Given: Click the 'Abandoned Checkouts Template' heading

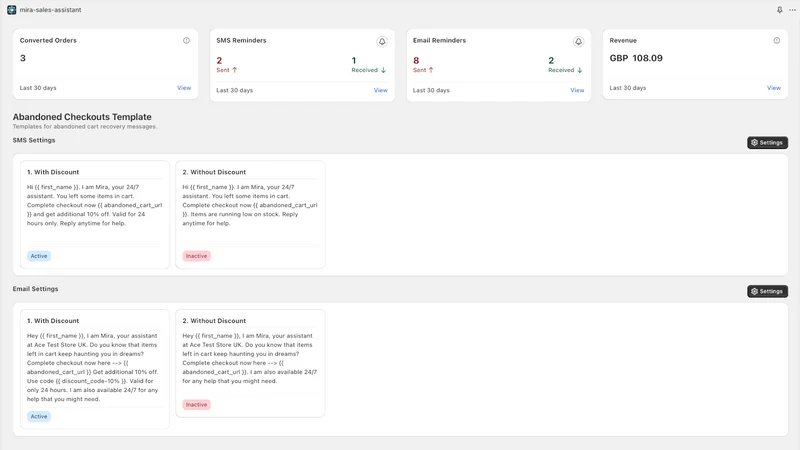Looking at the screenshot, I should (82, 117).
